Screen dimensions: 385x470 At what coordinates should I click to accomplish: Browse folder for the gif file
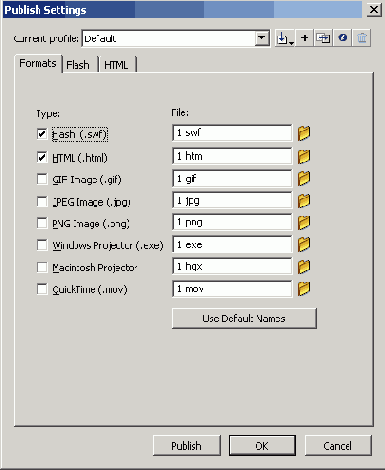(x=304, y=179)
